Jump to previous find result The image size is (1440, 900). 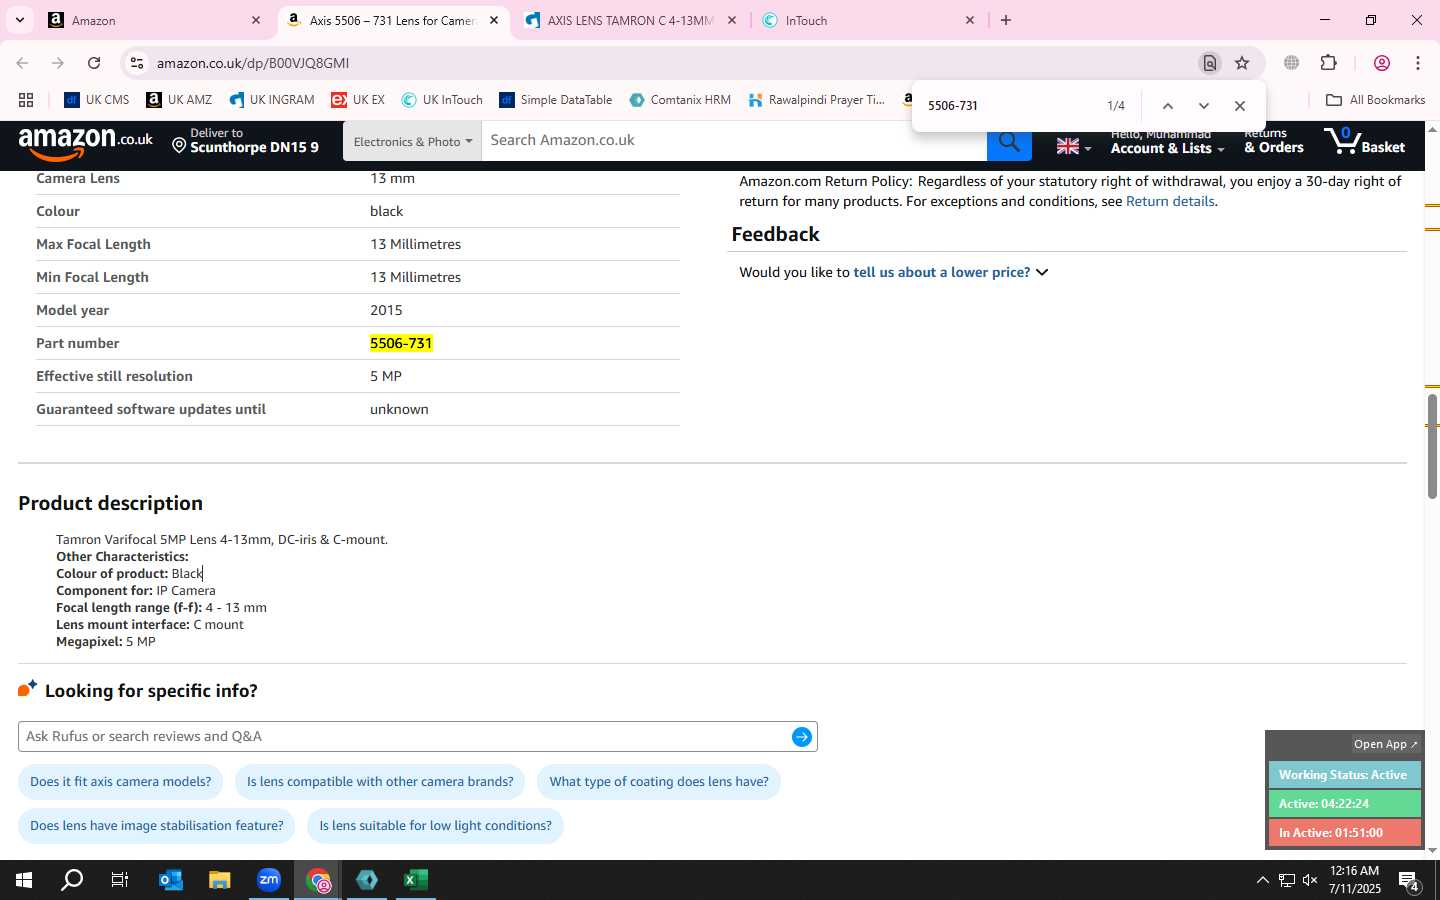tap(1167, 106)
